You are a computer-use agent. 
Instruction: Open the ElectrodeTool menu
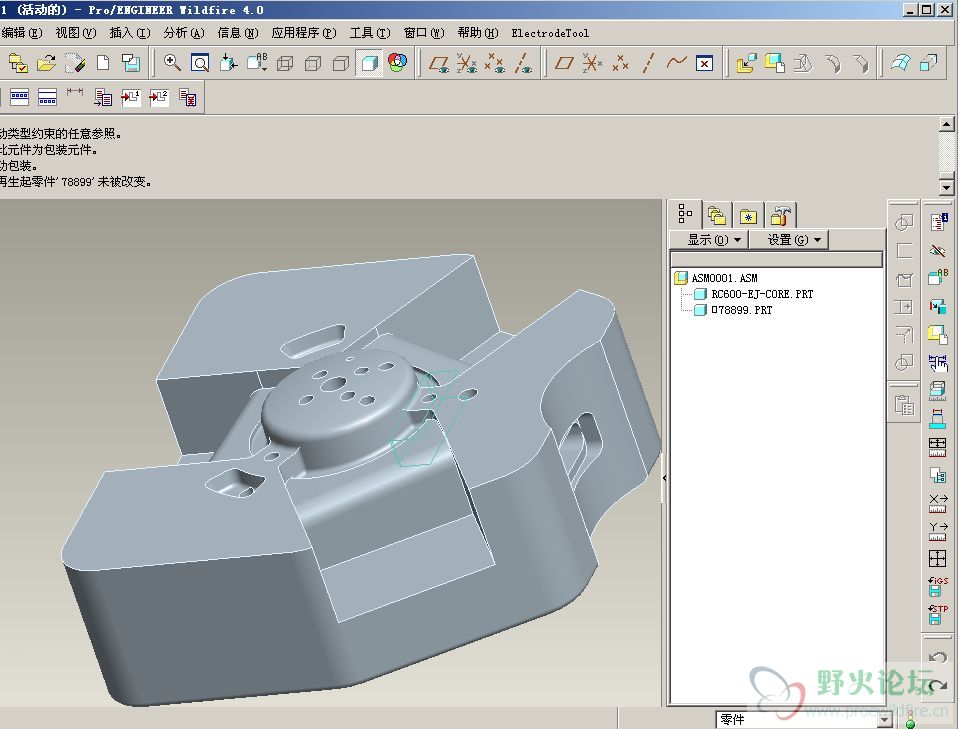click(550, 33)
